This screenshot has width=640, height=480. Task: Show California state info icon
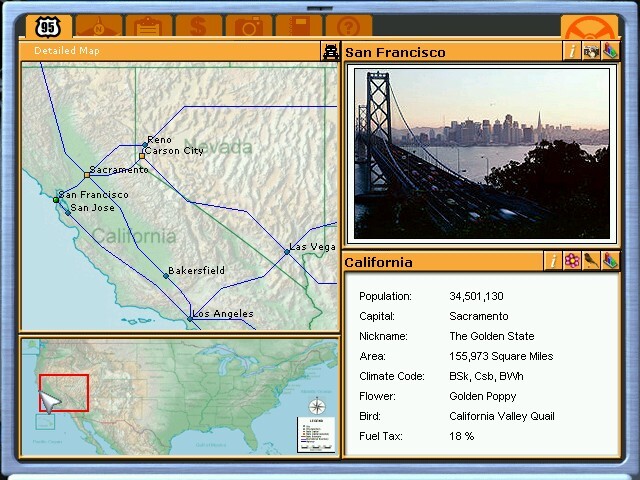[553, 262]
